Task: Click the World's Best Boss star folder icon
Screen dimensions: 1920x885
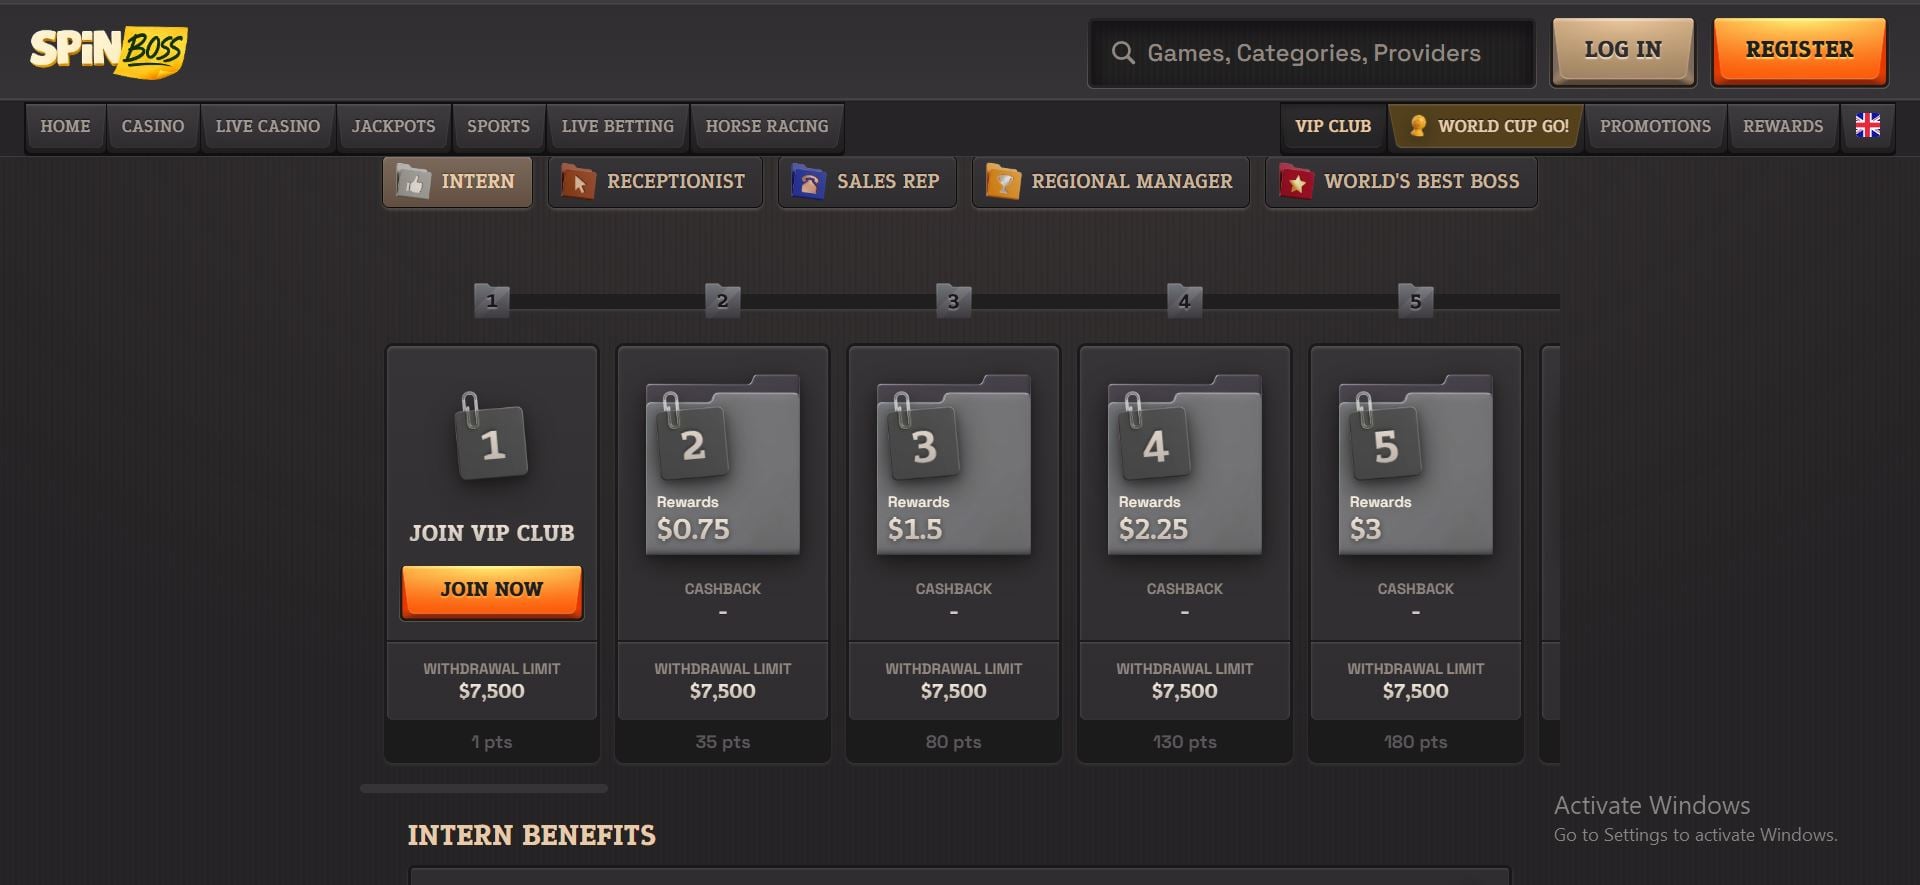Action: coord(1296,181)
